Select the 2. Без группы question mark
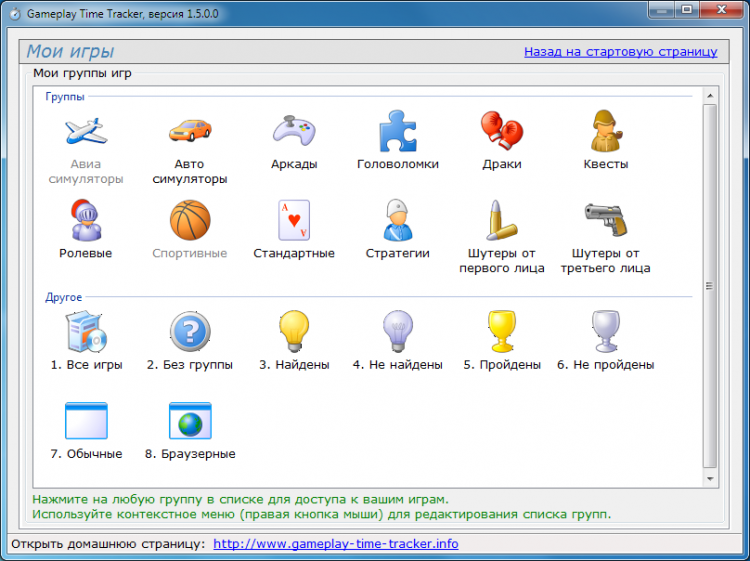The height and width of the screenshot is (561, 750). [190, 331]
